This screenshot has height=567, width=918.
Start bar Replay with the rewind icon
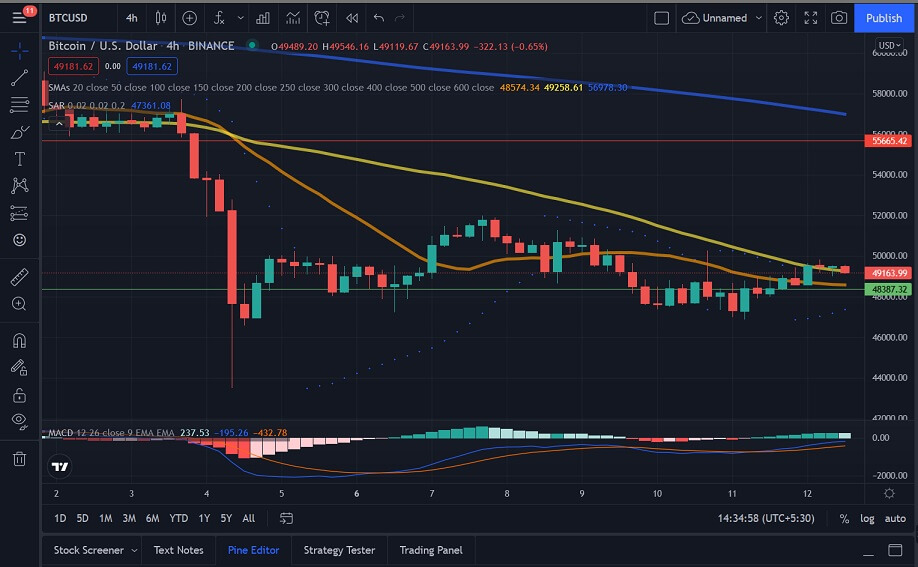(x=351, y=18)
